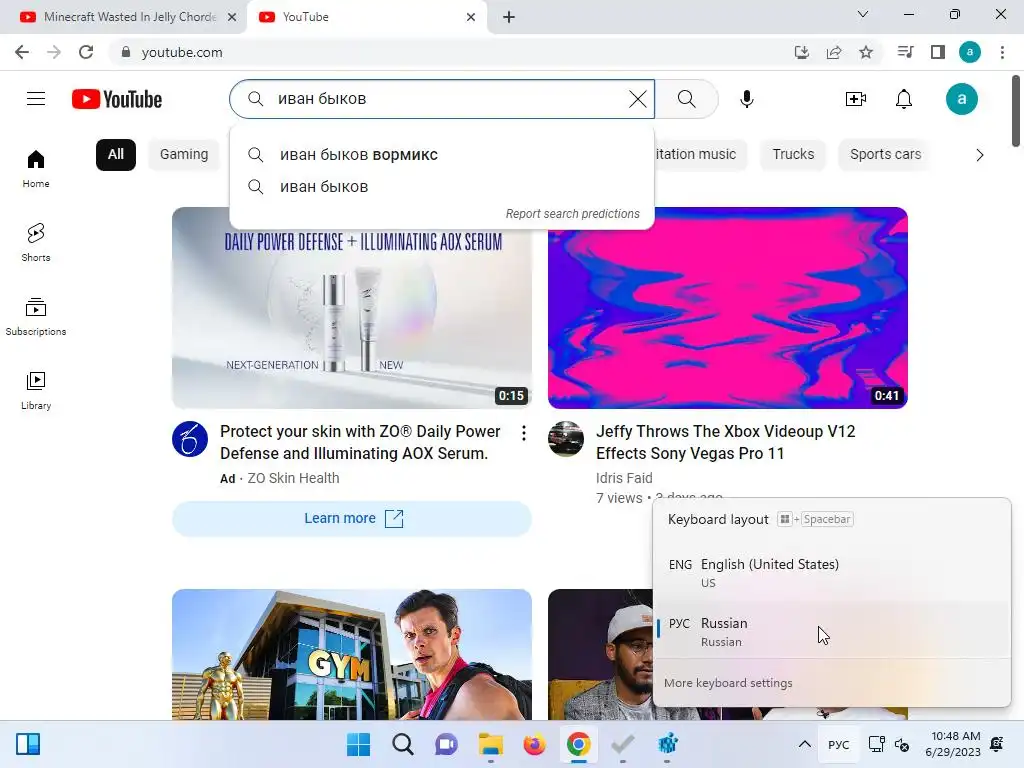Image resolution: width=1024 pixels, height=768 pixels.
Task: Open Windows widgets panel on taskbar
Action: (28, 744)
